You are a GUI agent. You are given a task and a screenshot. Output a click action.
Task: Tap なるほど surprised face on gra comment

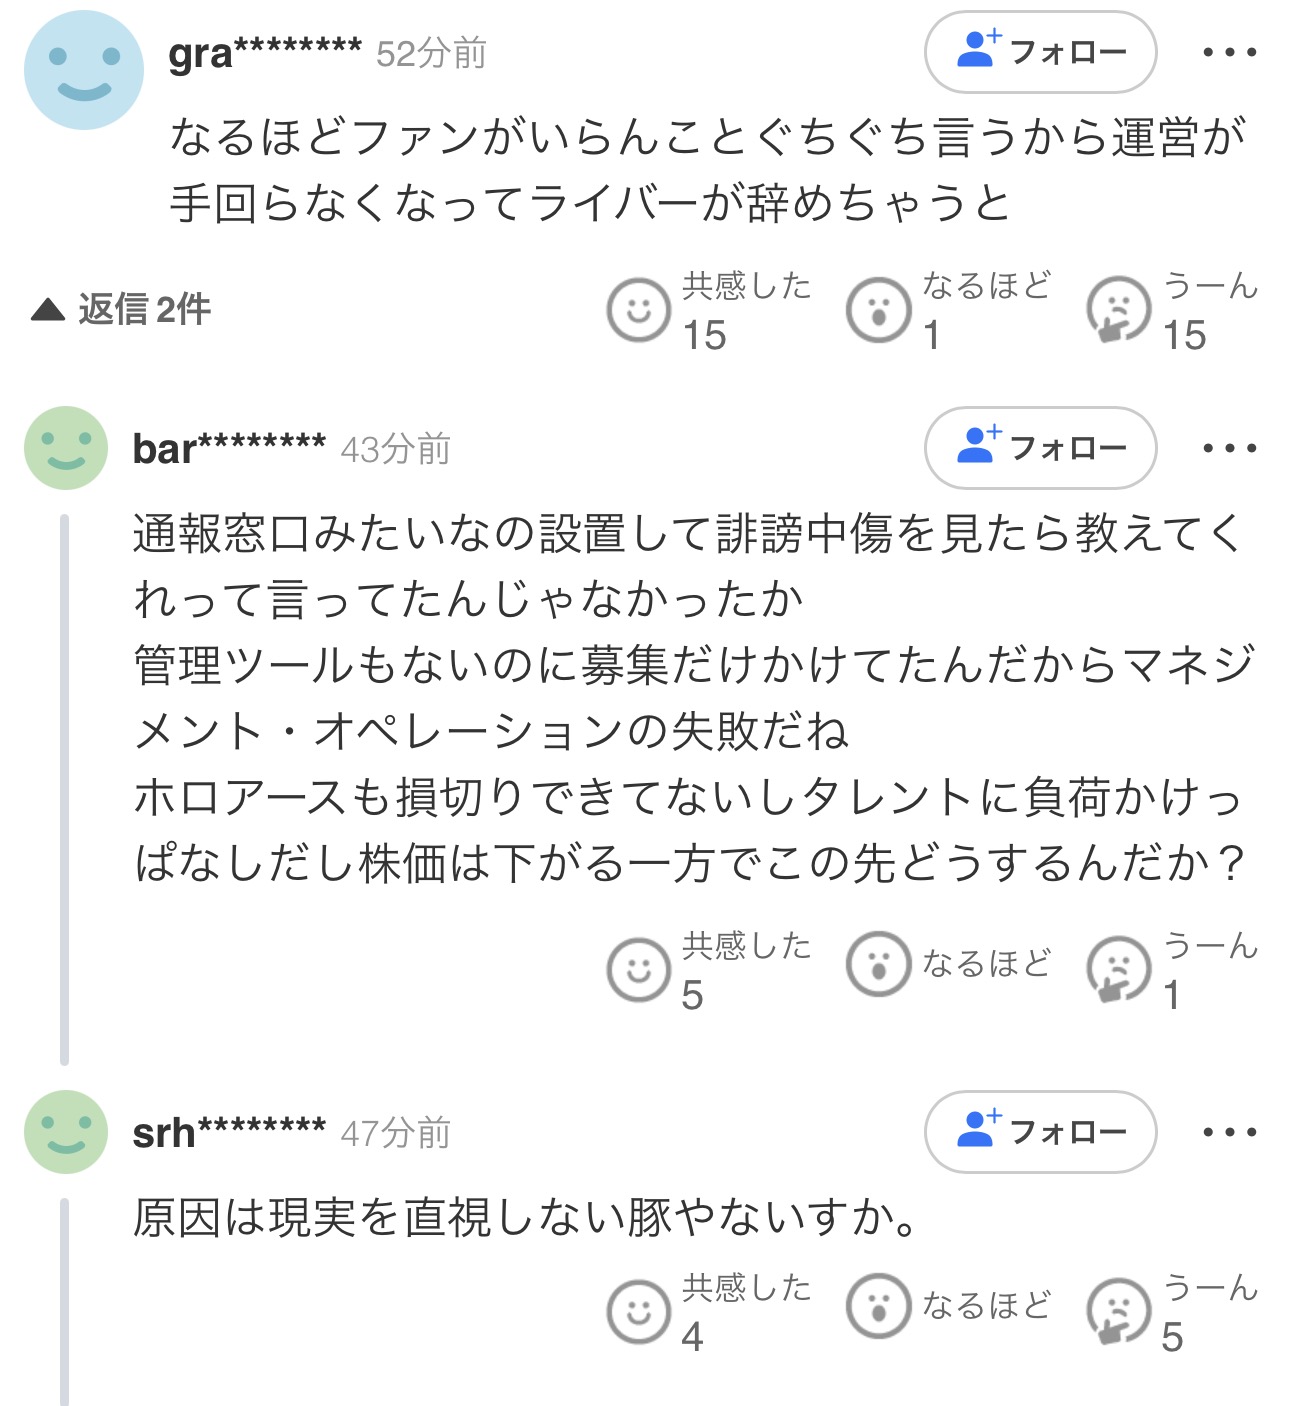878,310
